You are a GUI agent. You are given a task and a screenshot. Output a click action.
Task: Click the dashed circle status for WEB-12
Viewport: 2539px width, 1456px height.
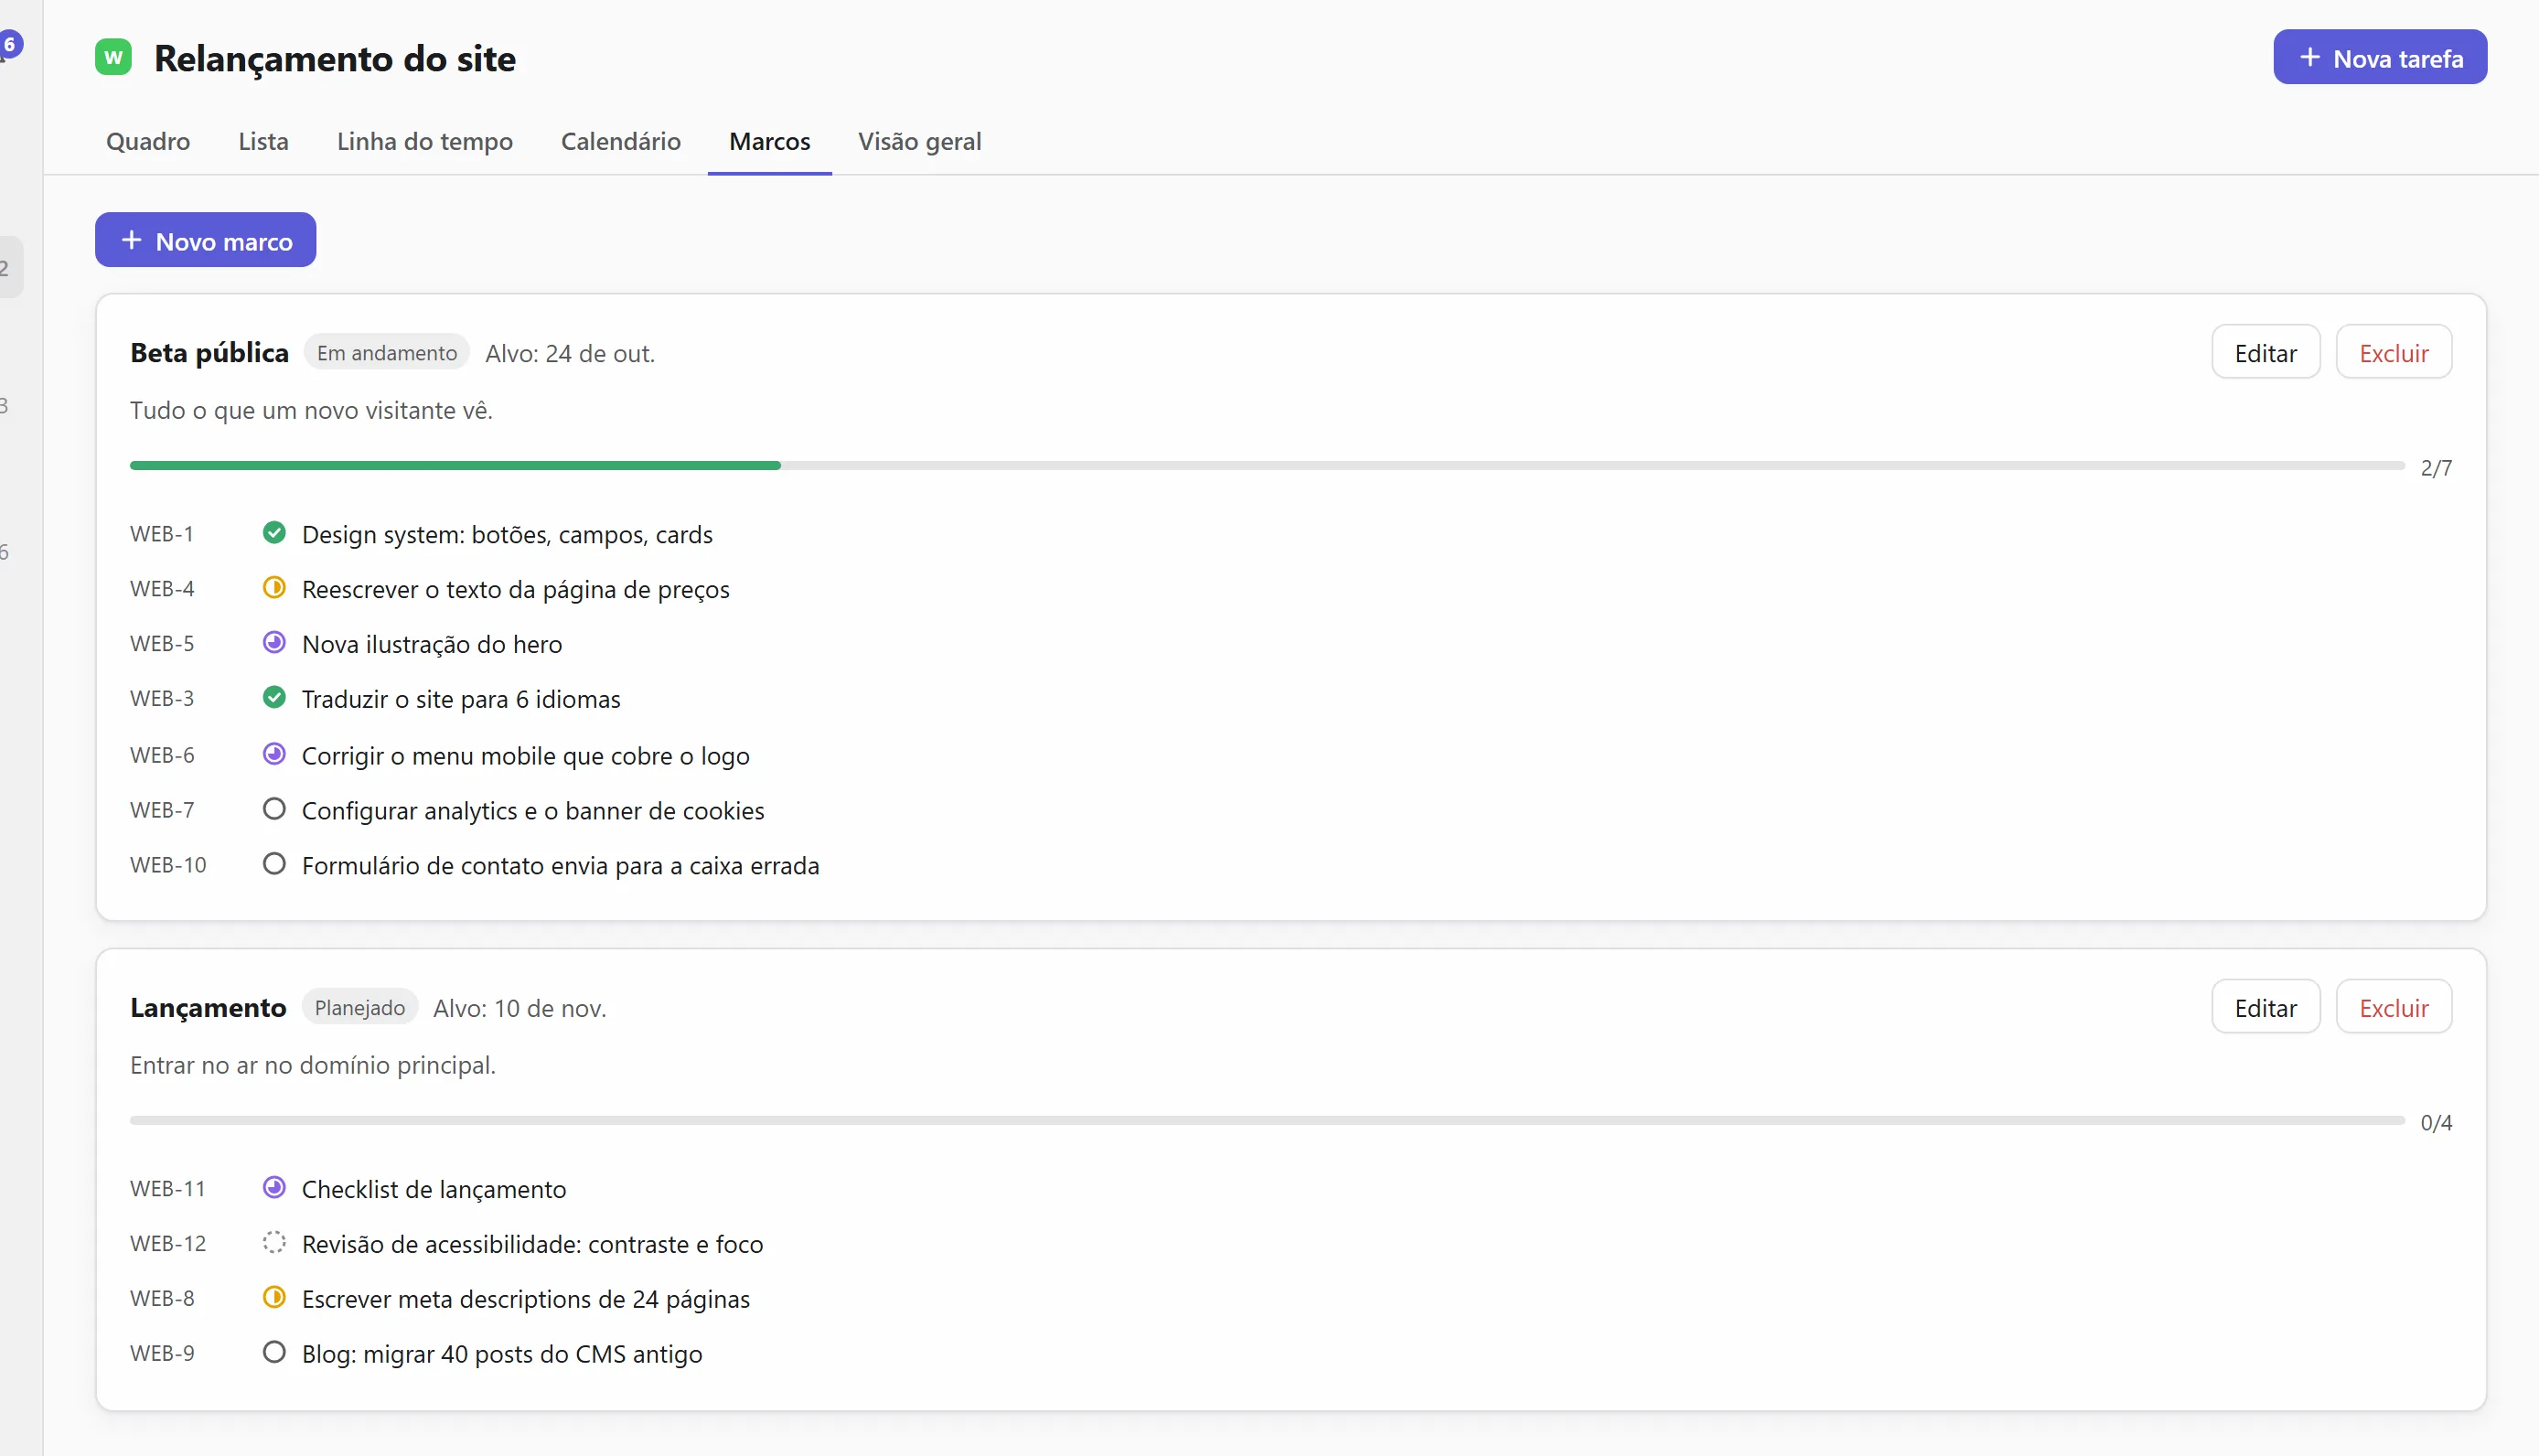274,1243
